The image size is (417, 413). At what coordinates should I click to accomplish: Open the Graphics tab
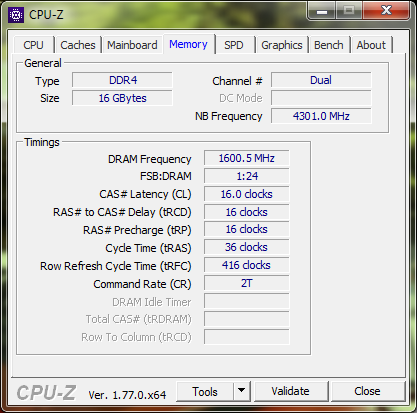pos(282,45)
